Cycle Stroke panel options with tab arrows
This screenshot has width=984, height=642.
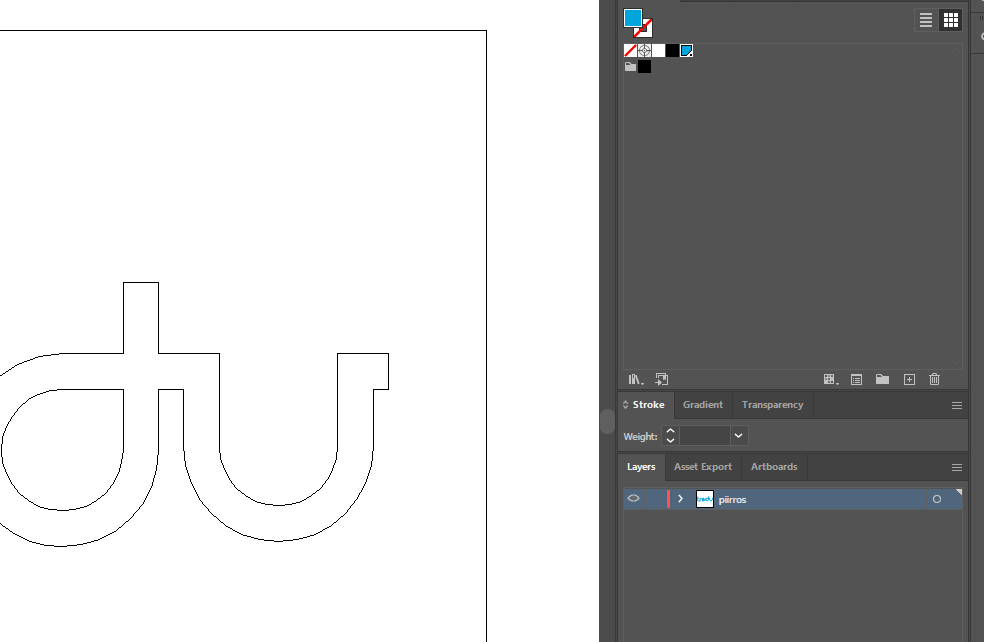pyautogui.click(x=625, y=405)
